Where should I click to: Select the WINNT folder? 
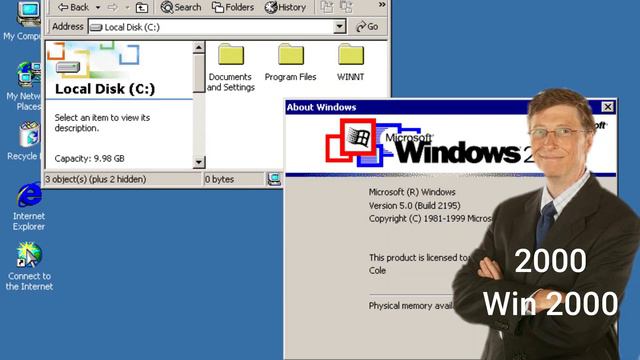[x=351, y=62]
